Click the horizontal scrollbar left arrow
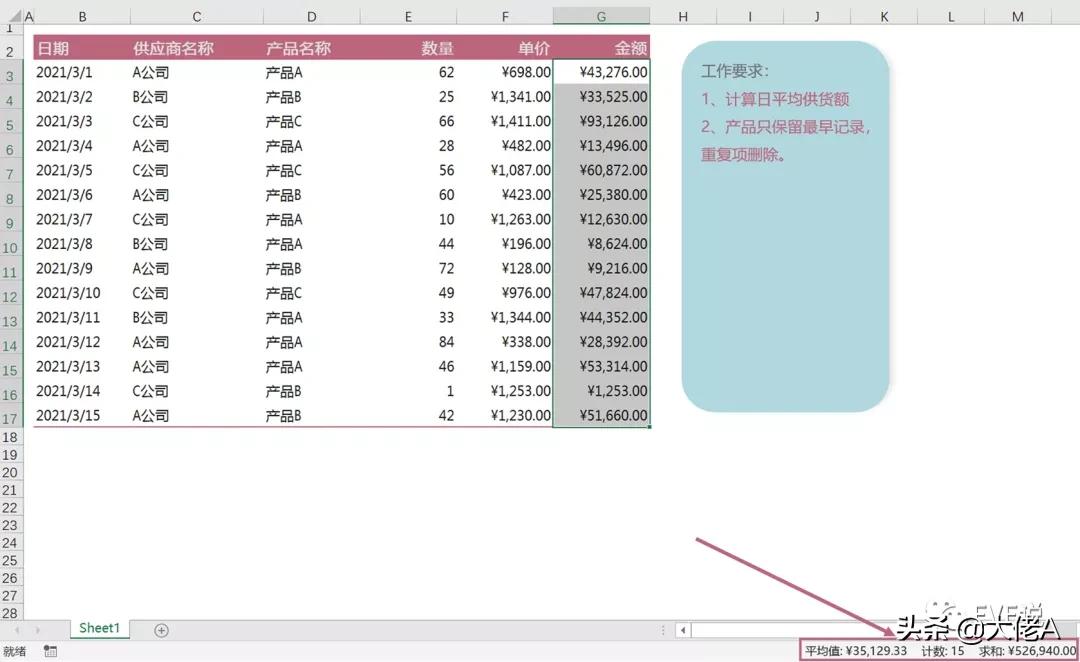 (683, 630)
